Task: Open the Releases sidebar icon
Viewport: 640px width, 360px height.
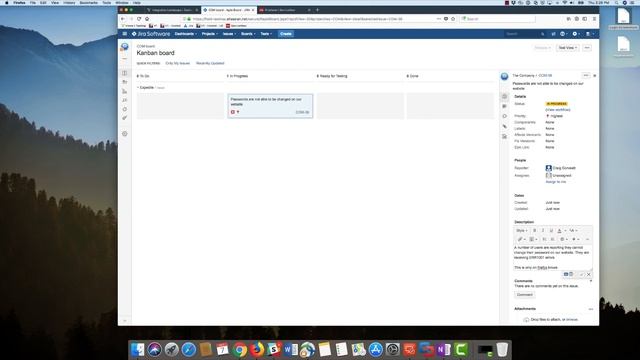Action: click(124, 82)
